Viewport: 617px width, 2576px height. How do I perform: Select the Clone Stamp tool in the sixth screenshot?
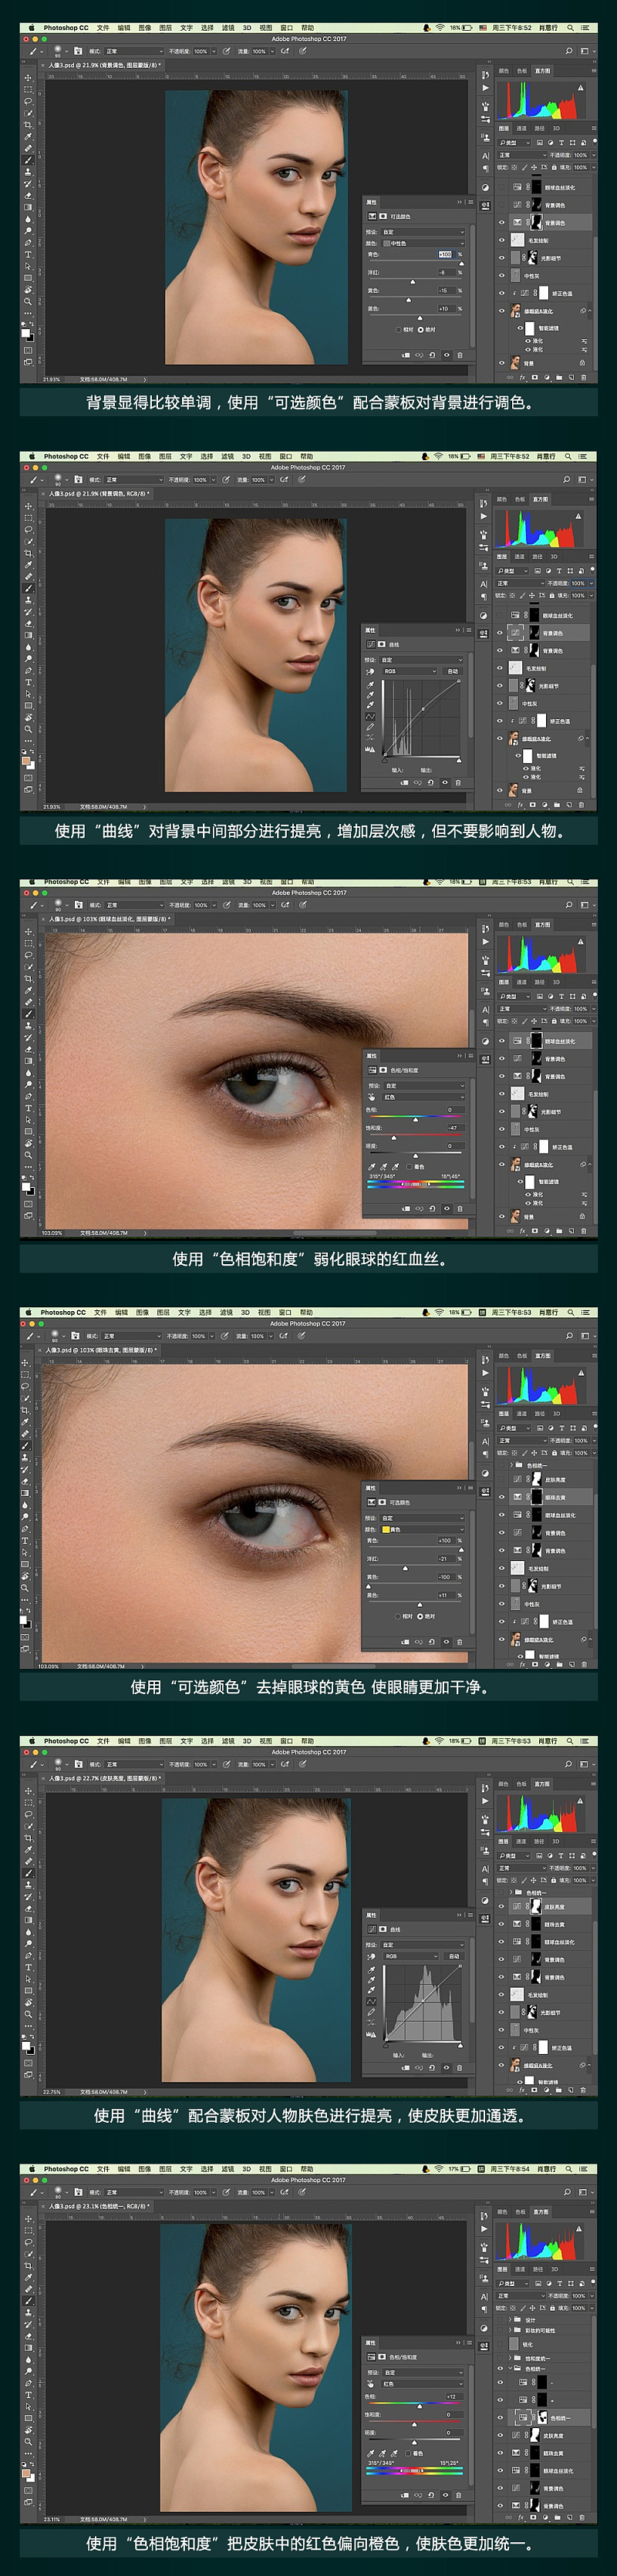[x=28, y=2313]
